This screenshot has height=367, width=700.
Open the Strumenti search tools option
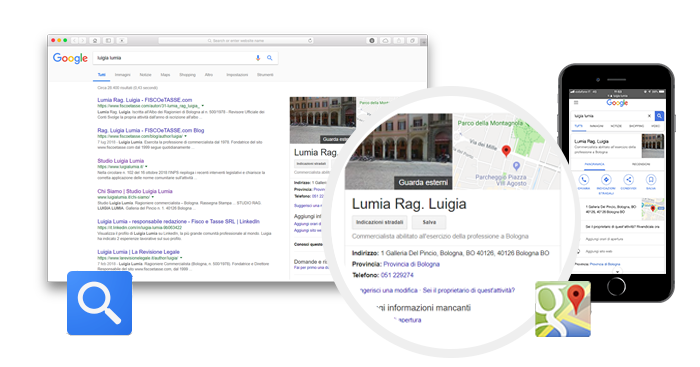pyautogui.click(x=265, y=75)
